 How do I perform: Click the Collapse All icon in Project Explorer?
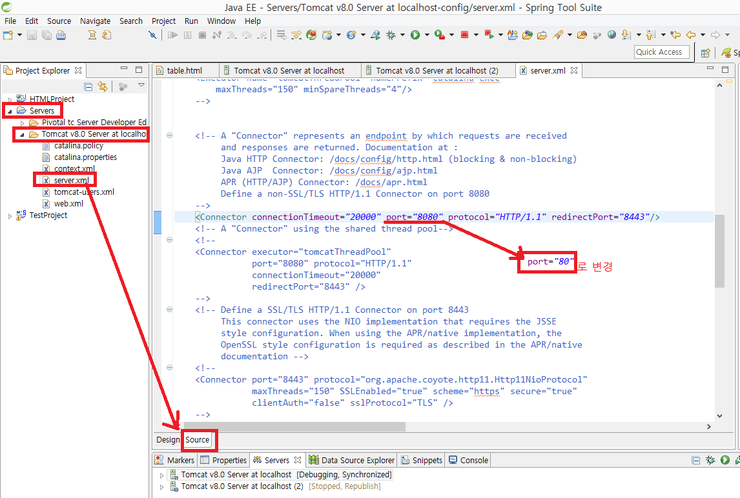coord(88,87)
